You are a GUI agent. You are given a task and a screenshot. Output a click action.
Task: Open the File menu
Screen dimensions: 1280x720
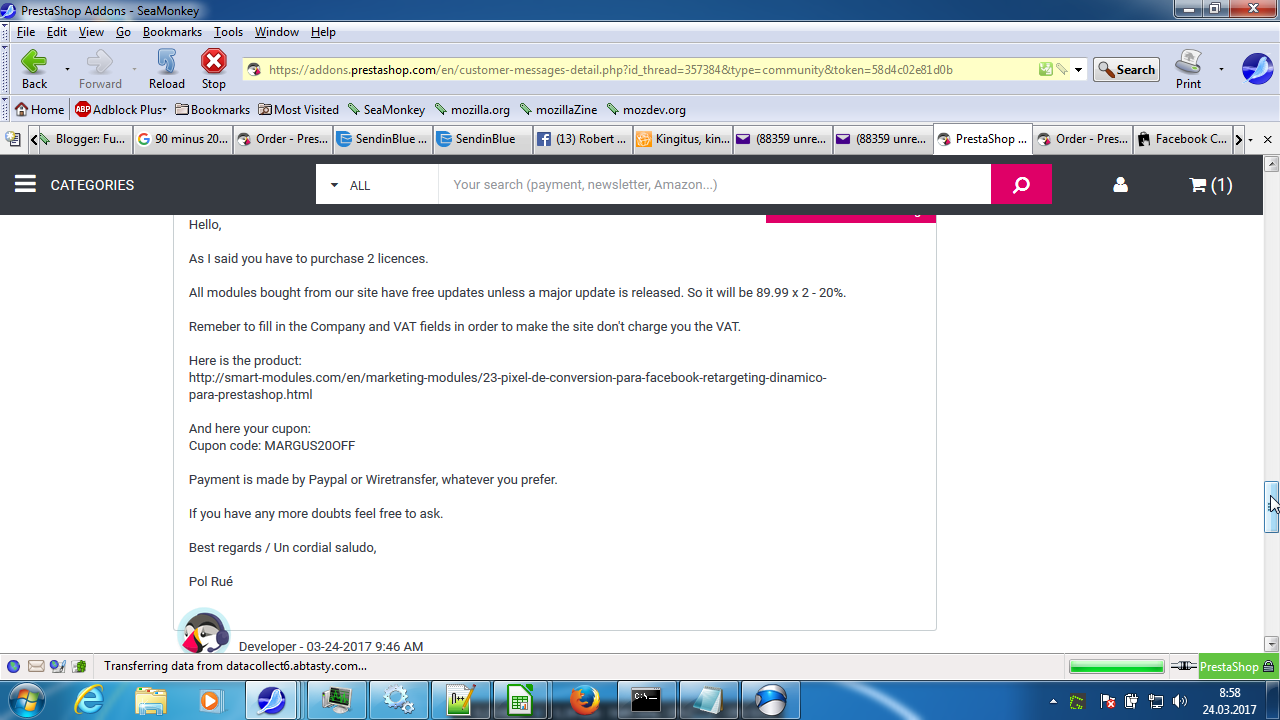tap(26, 32)
